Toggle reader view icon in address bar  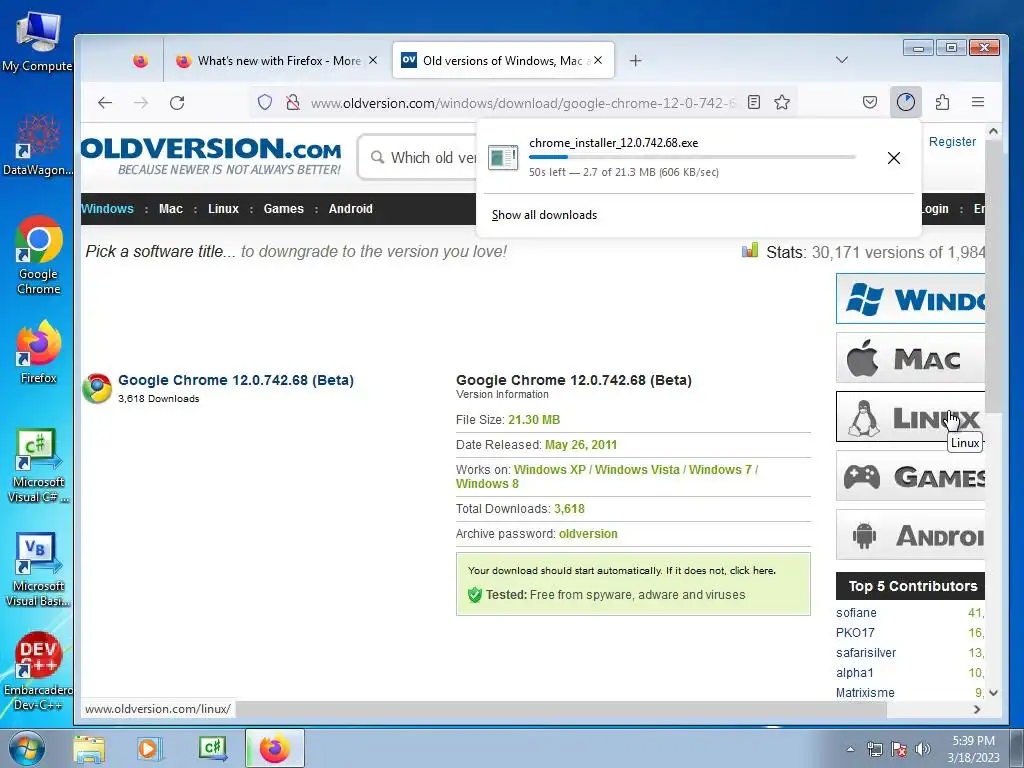(x=754, y=102)
